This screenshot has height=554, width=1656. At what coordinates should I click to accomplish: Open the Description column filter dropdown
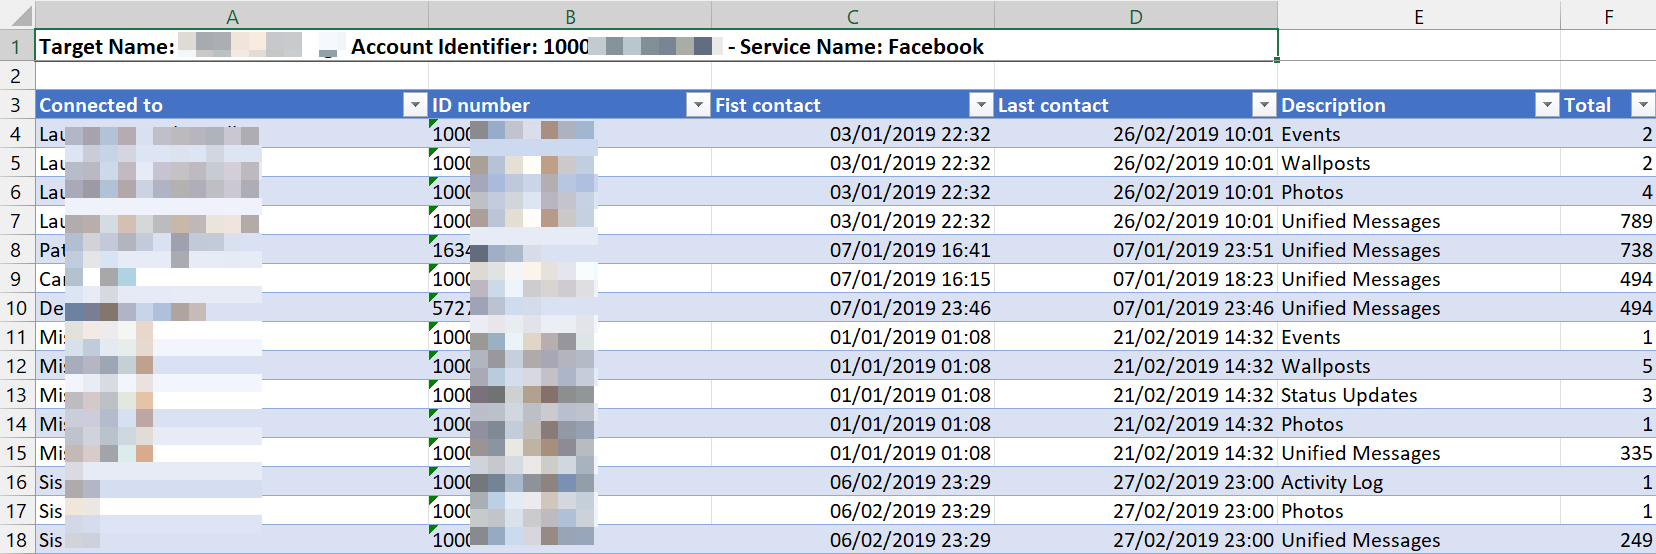click(1547, 105)
